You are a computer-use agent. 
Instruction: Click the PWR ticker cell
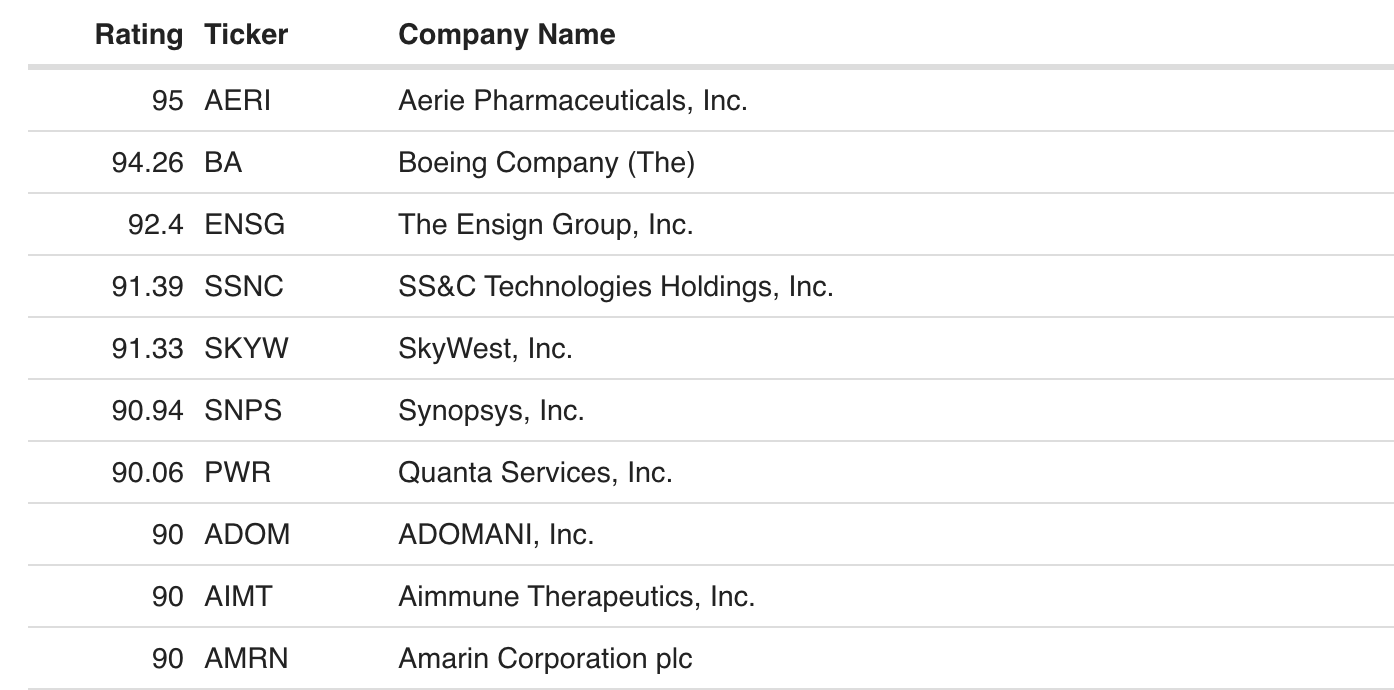point(238,472)
